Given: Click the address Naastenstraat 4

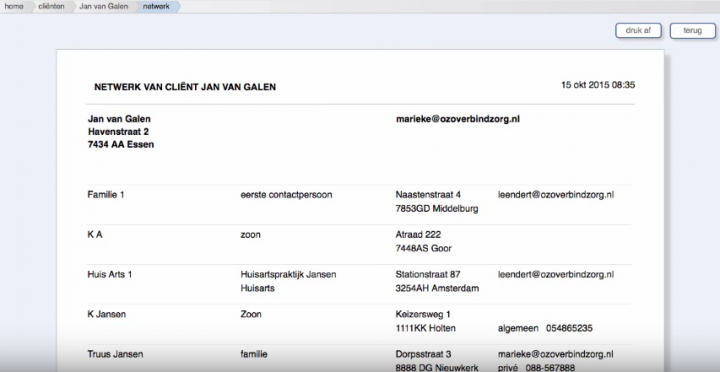Looking at the screenshot, I should [x=428, y=195].
